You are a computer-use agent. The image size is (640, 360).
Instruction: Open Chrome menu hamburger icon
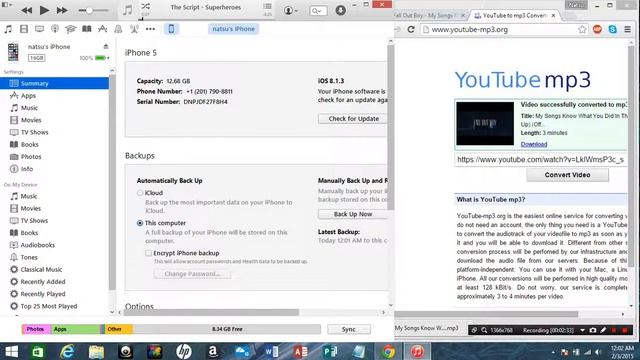click(x=627, y=29)
